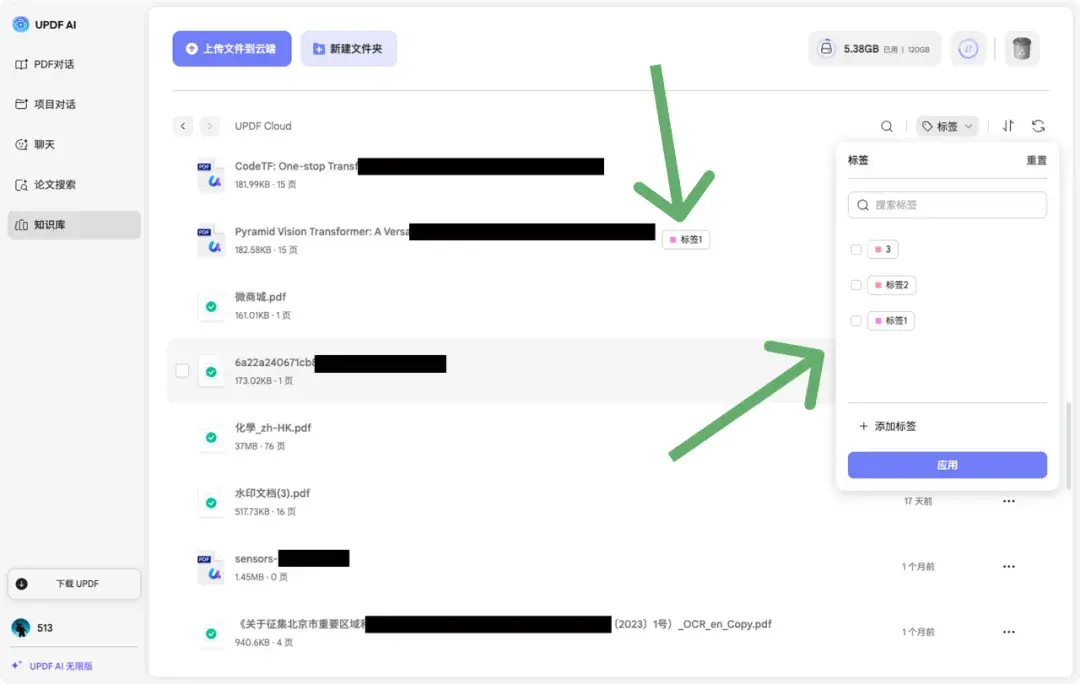Image resolution: width=1080 pixels, height=684 pixels.
Task: Click the 标签1 chip in tag panel
Action: click(x=891, y=321)
